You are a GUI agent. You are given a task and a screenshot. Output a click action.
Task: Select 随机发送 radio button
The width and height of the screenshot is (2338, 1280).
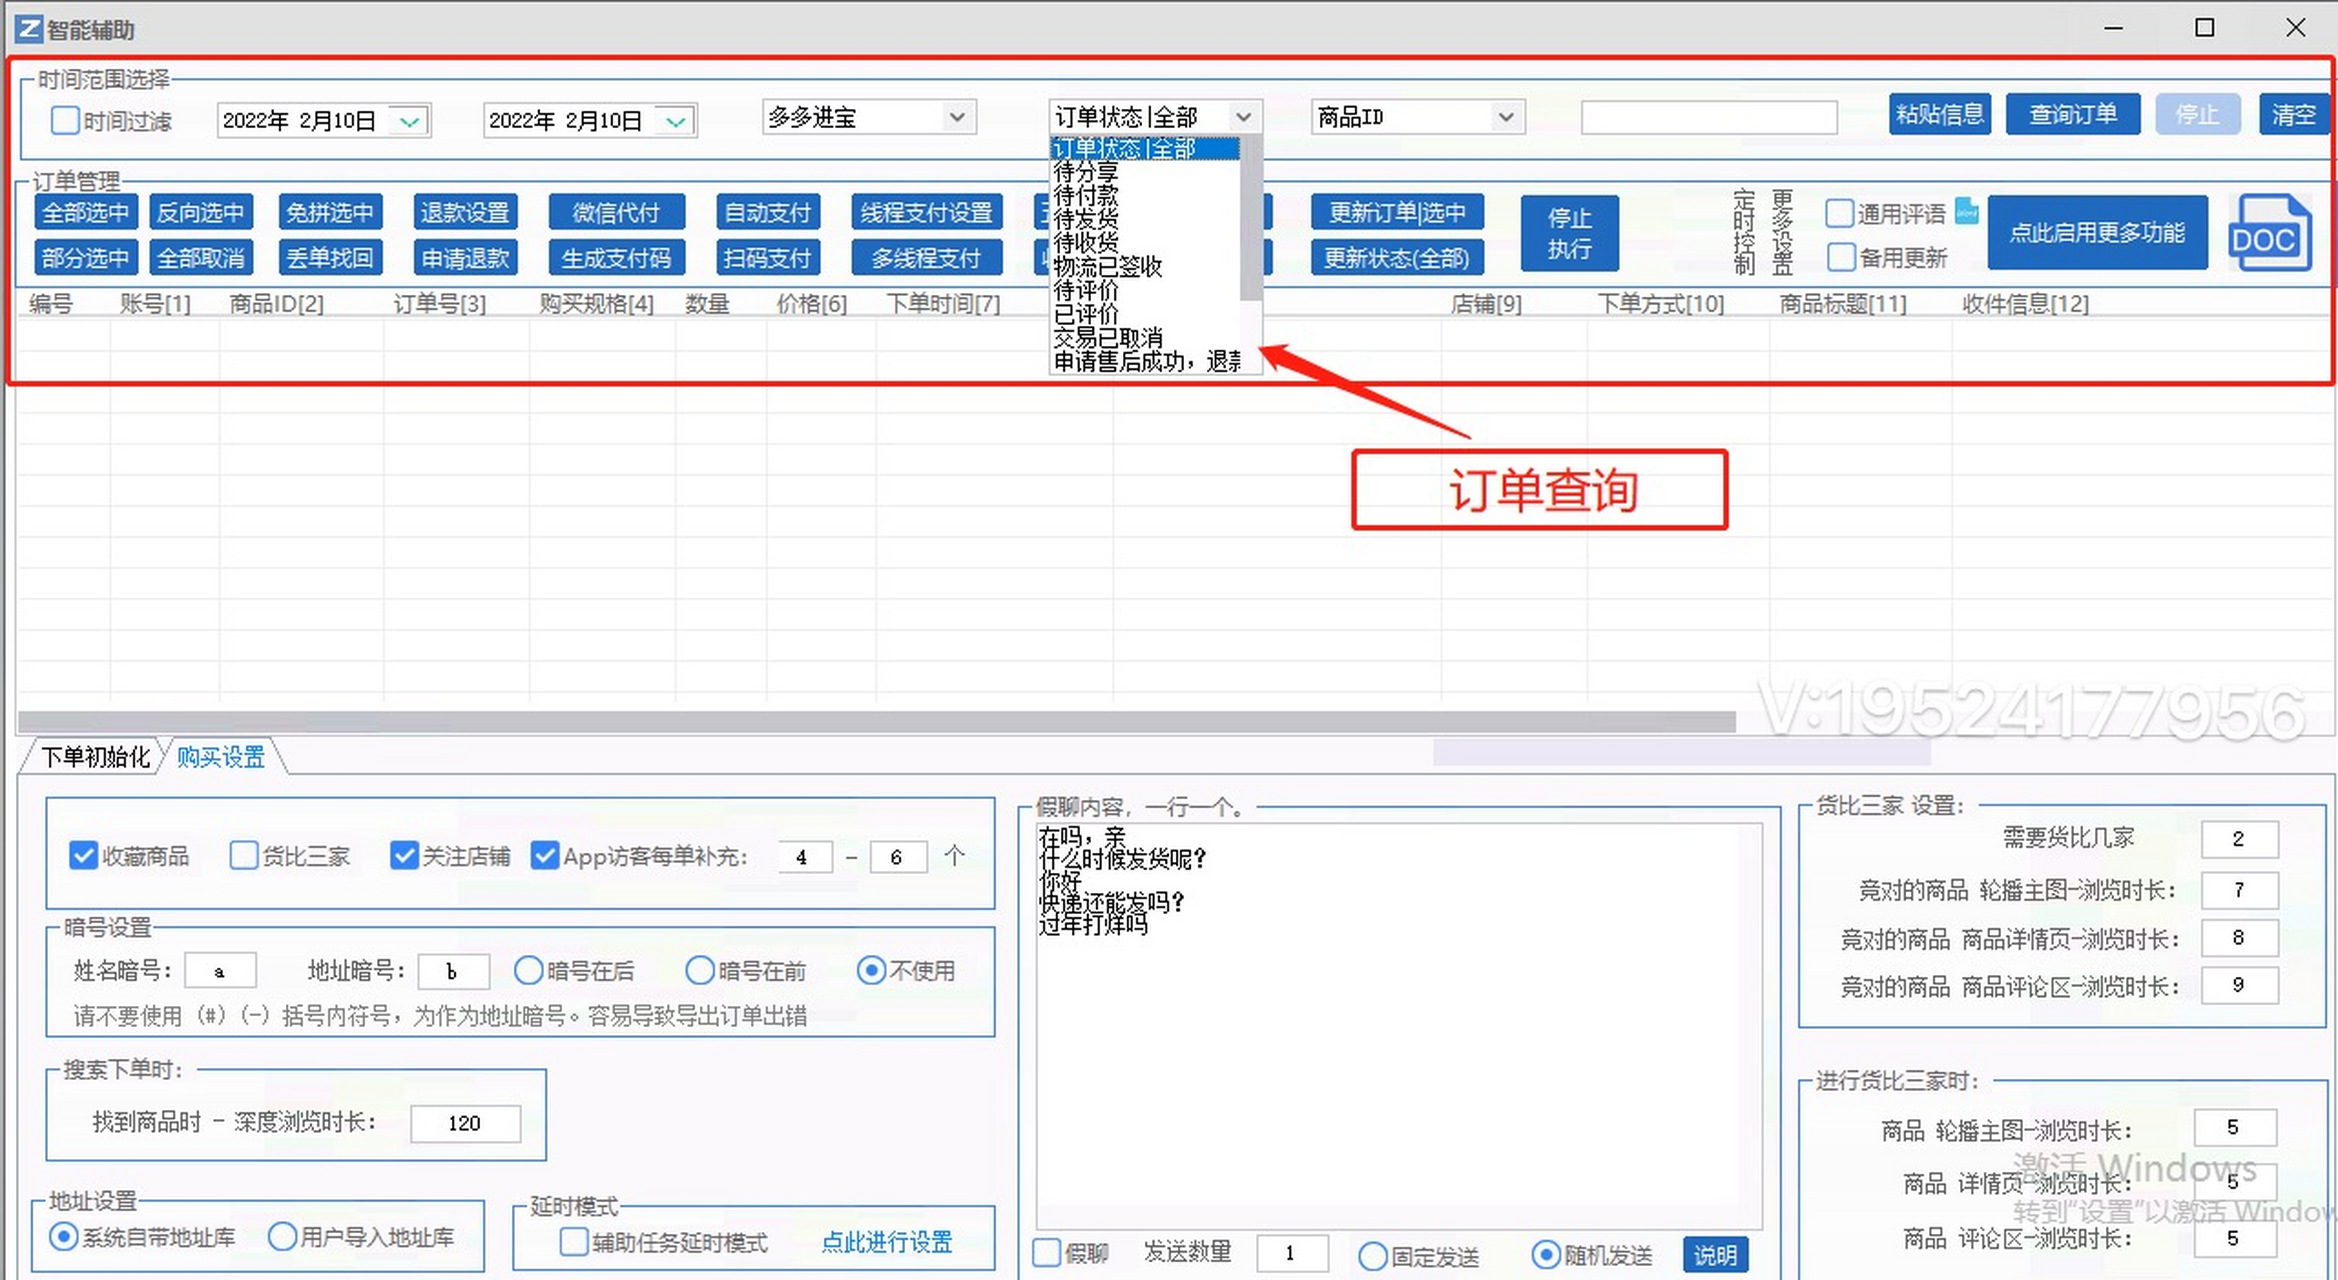(1546, 1254)
